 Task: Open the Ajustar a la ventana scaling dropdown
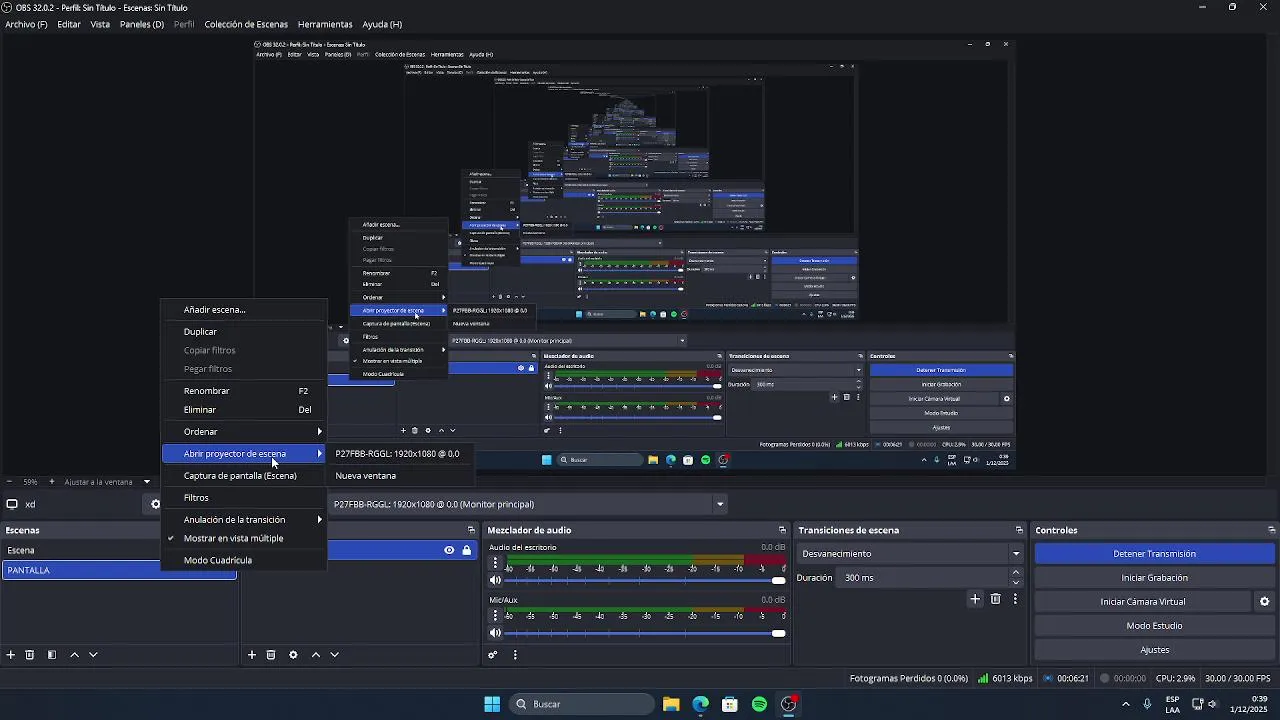click(107, 482)
